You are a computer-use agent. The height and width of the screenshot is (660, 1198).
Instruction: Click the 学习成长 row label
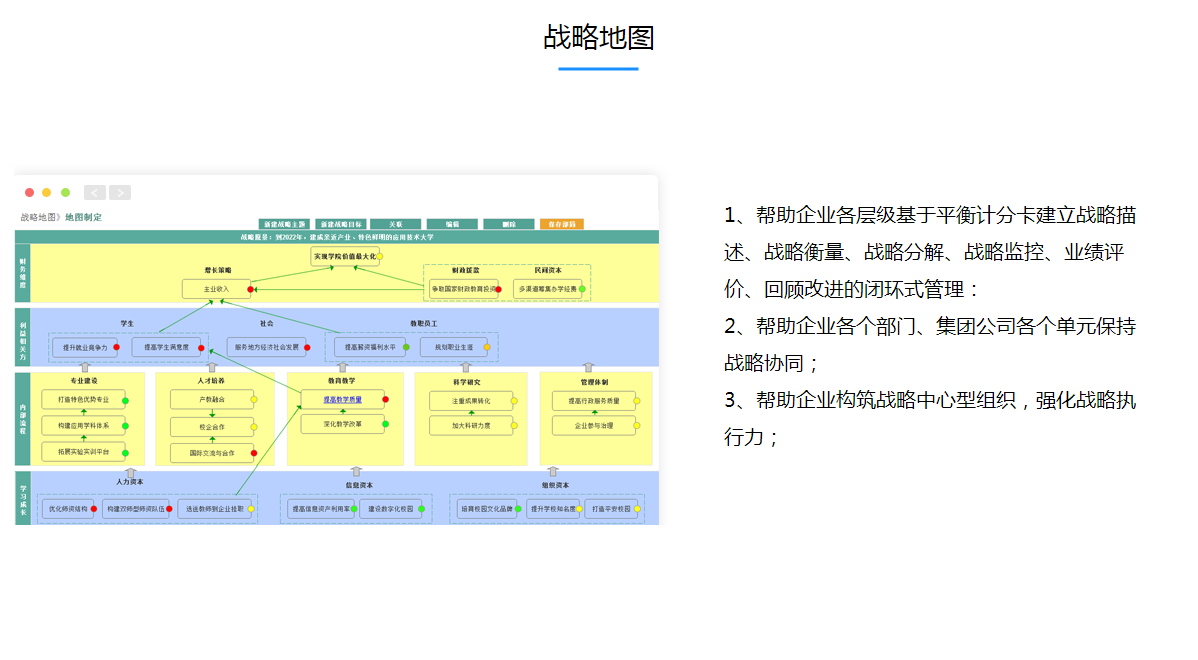[22, 497]
